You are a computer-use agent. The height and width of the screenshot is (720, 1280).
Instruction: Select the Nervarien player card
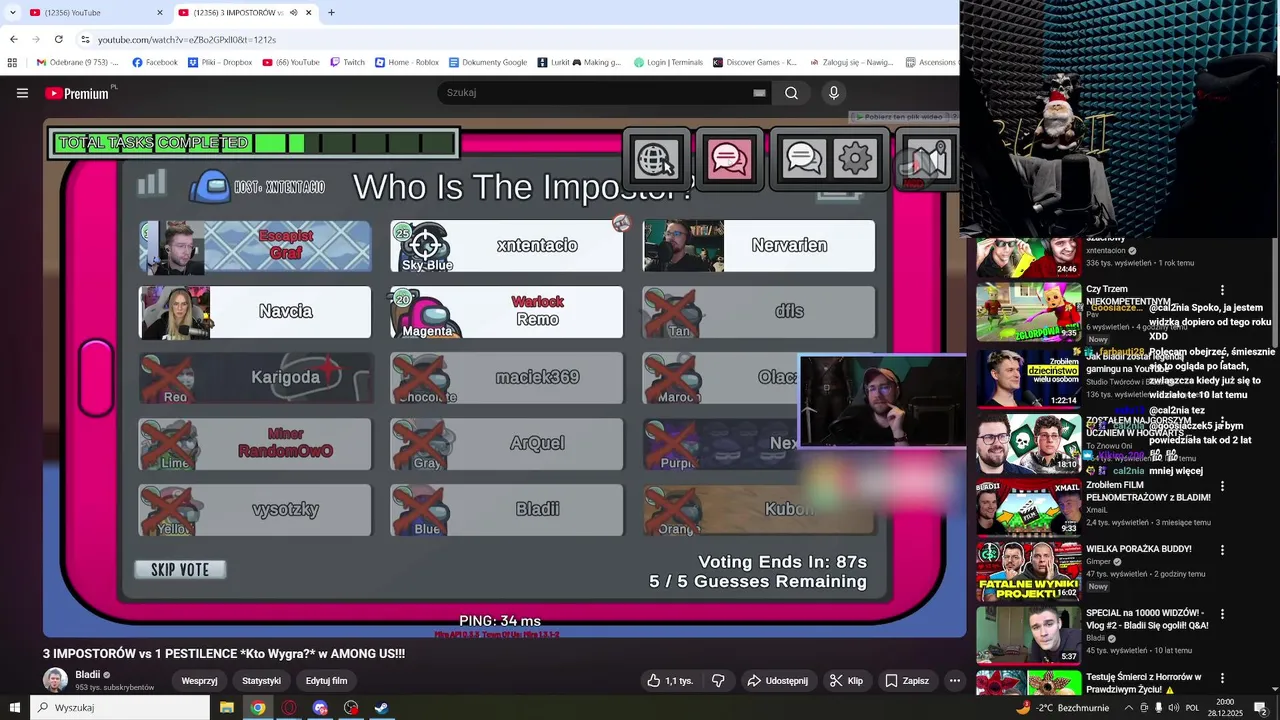(x=759, y=246)
